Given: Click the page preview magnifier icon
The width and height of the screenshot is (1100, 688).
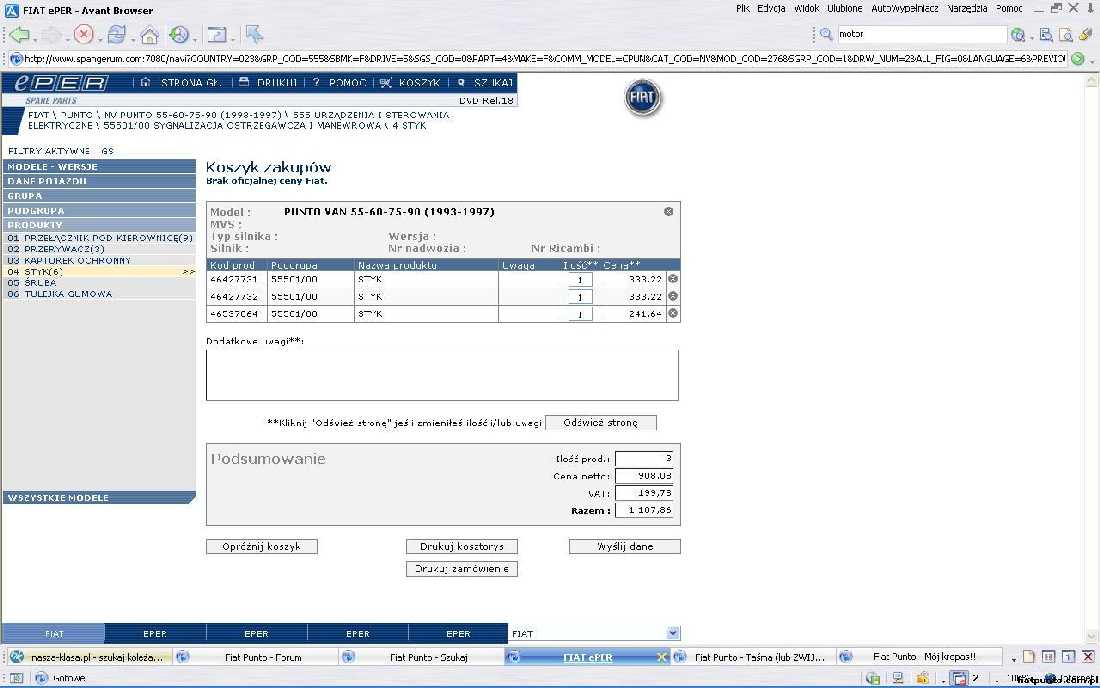Looking at the screenshot, I should coord(1066,34).
